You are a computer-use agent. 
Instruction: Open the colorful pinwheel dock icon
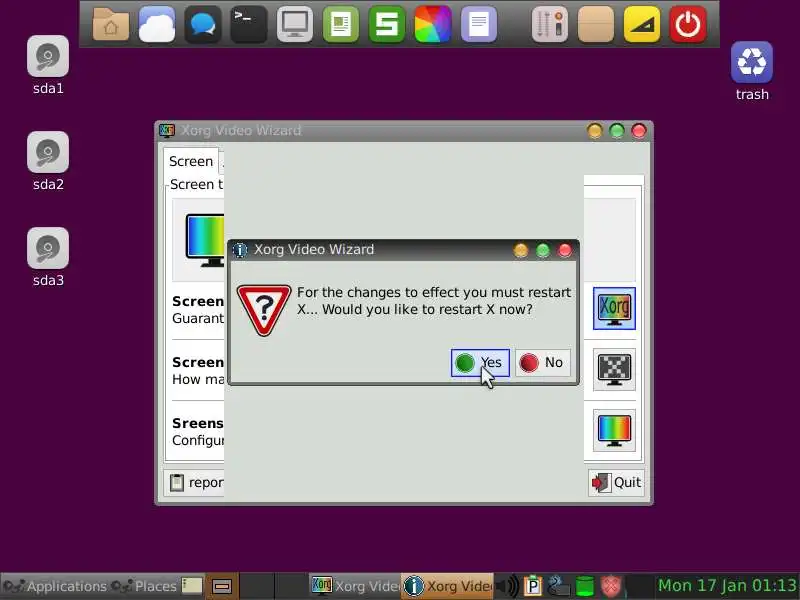[433, 24]
